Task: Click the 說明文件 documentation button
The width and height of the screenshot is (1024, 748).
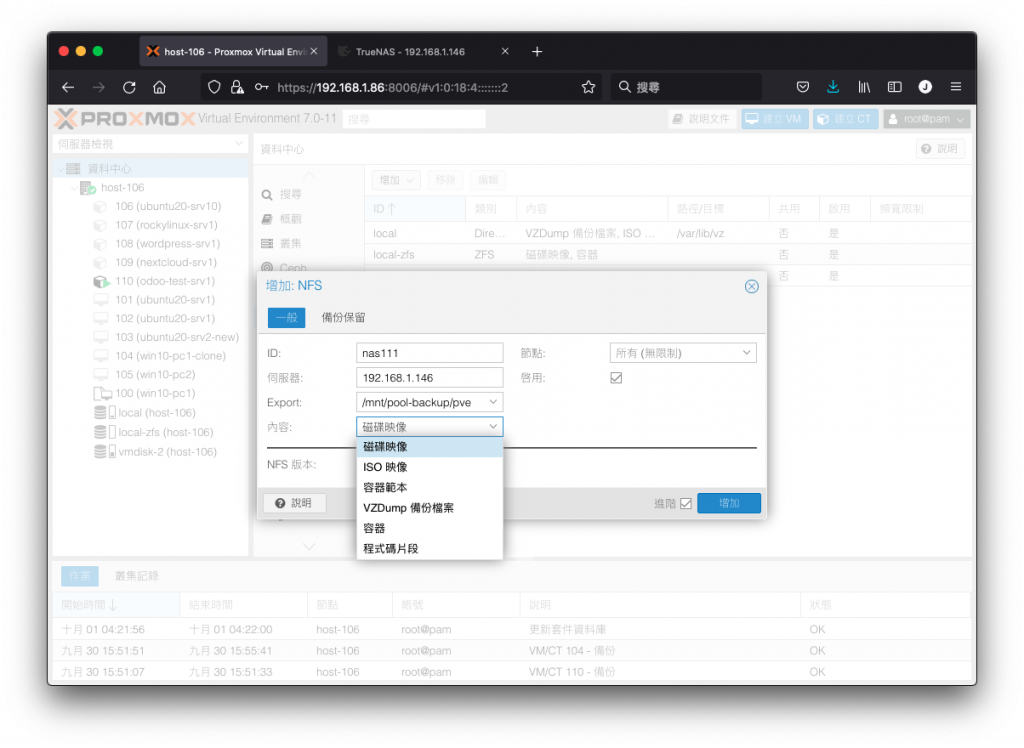Action: (x=702, y=119)
